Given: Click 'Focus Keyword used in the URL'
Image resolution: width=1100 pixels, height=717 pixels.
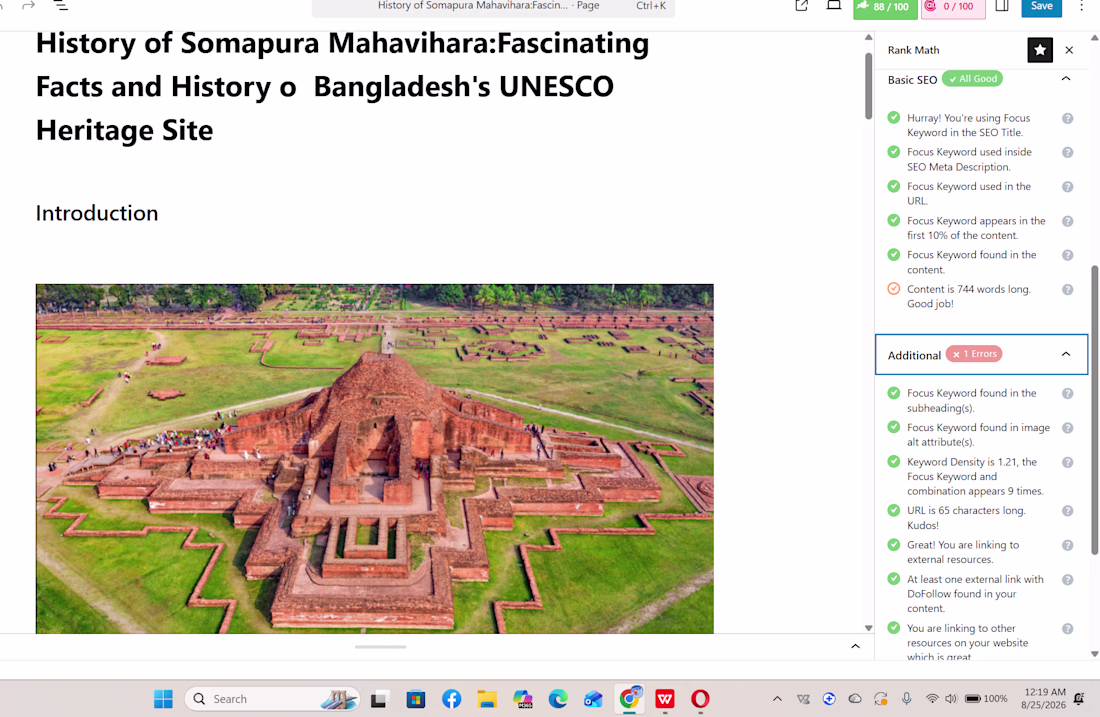Looking at the screenshot, I should [x=969, y=194].
